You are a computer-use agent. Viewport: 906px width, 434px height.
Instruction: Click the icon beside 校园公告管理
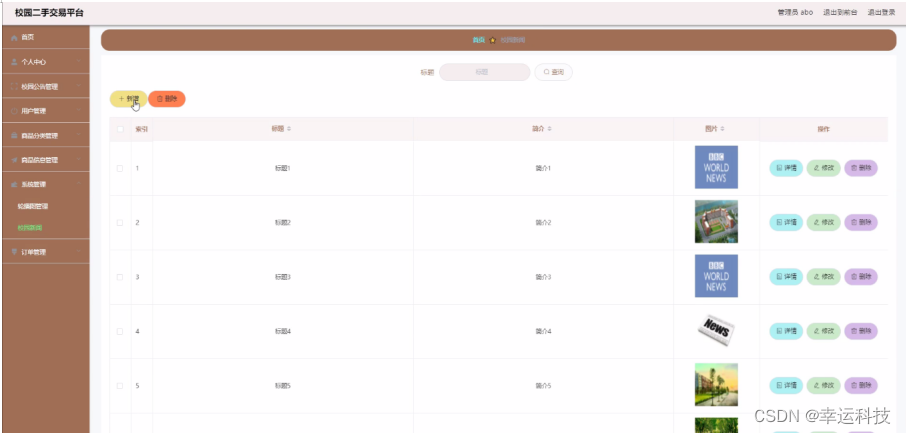[x=14, y=87]
